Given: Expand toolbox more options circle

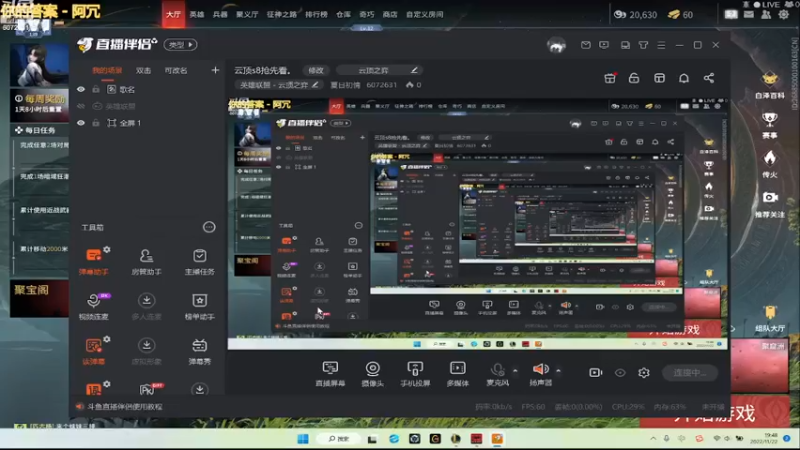Looking at the screenshot, I should coord(209,227).
